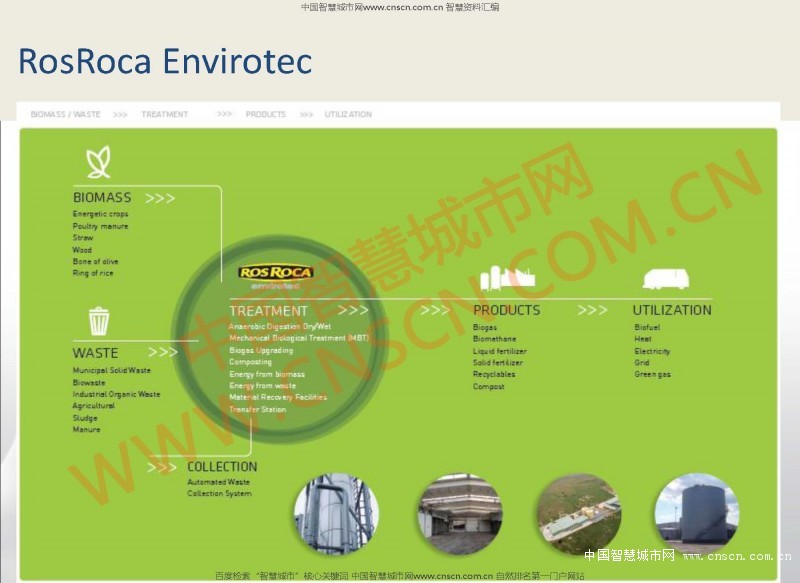Click 'Poultry manure' text
Screen dimensions: 800x583
tap(101, 226)
